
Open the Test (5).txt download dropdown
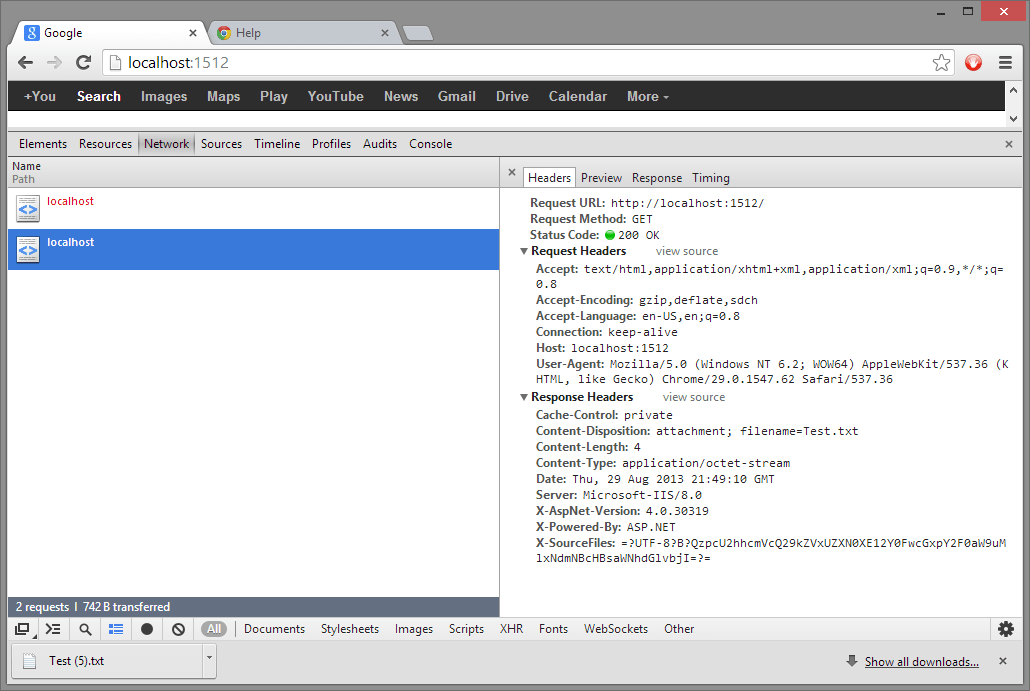pyautogui.click(x=208, y=661)
